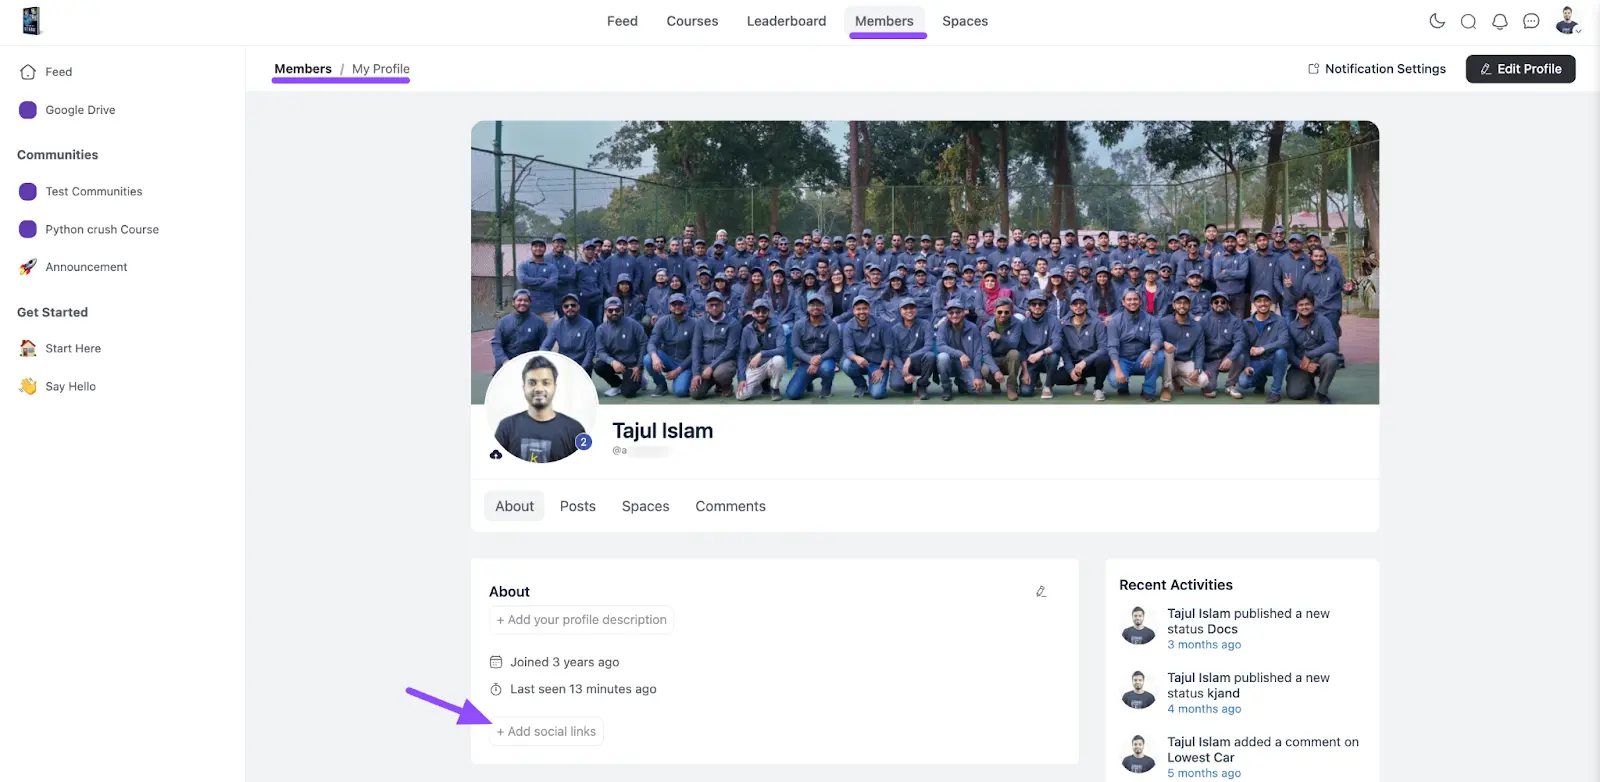Image resolution: width=1600 pixels, height=782 pixels.
Task: Click '3 months ago' activity timestamp
Action: (1204, 645)
